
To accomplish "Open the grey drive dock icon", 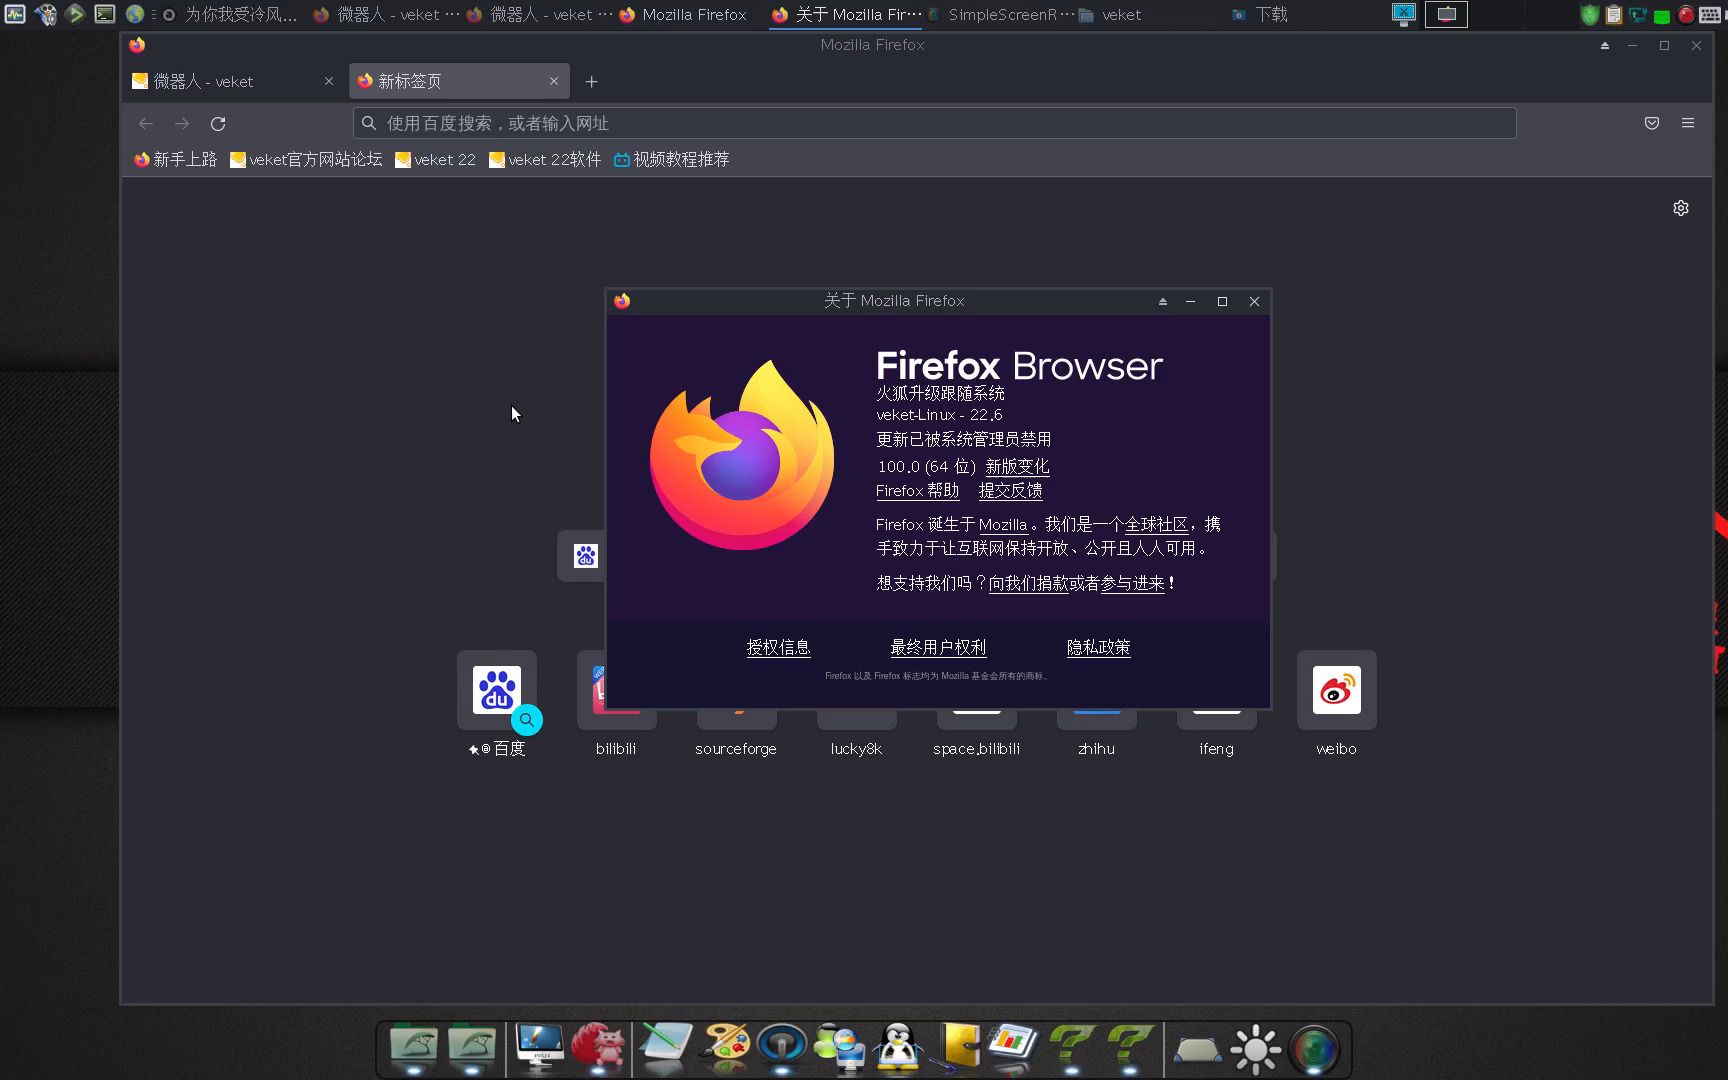I will point(1197,1051).
